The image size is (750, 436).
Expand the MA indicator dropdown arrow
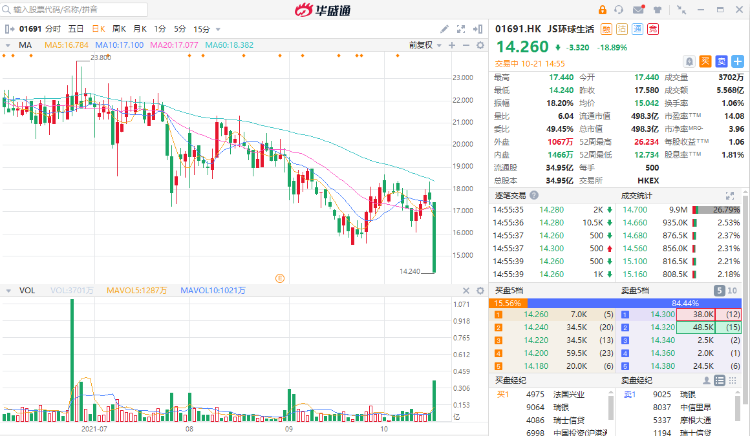8,45
